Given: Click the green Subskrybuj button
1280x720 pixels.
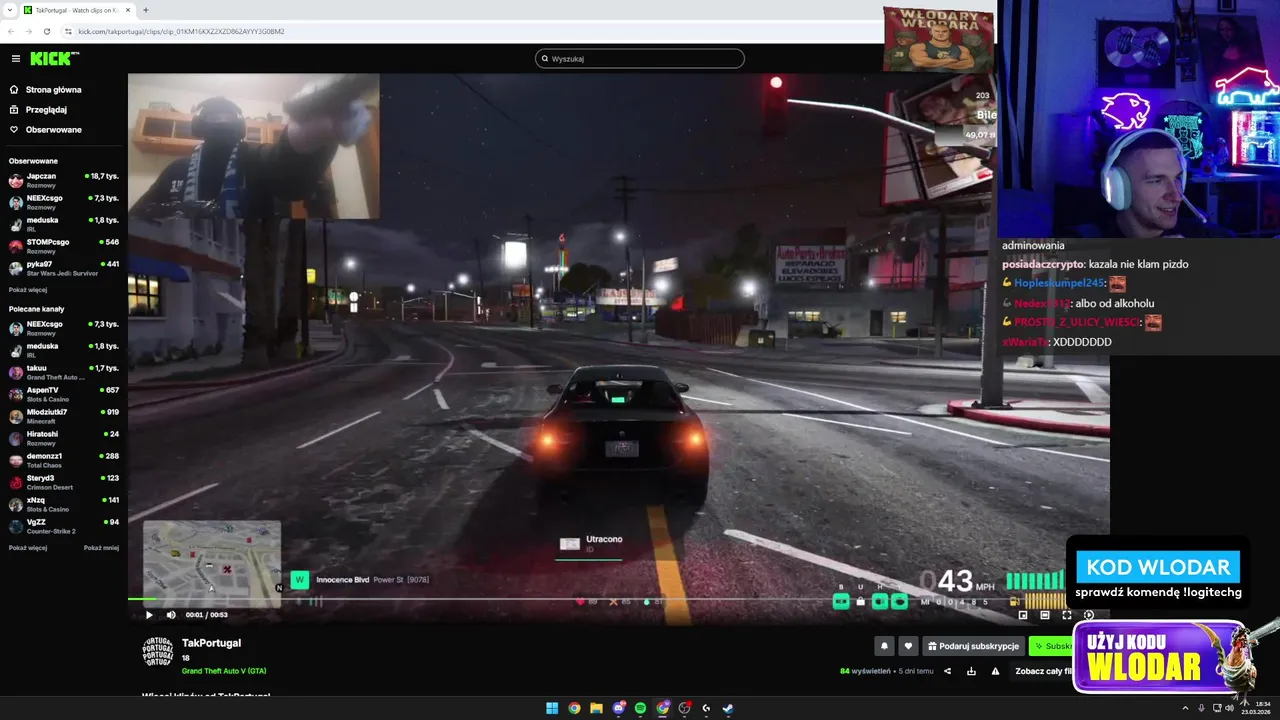Looking at the screenshot, I should (1050, 646).
